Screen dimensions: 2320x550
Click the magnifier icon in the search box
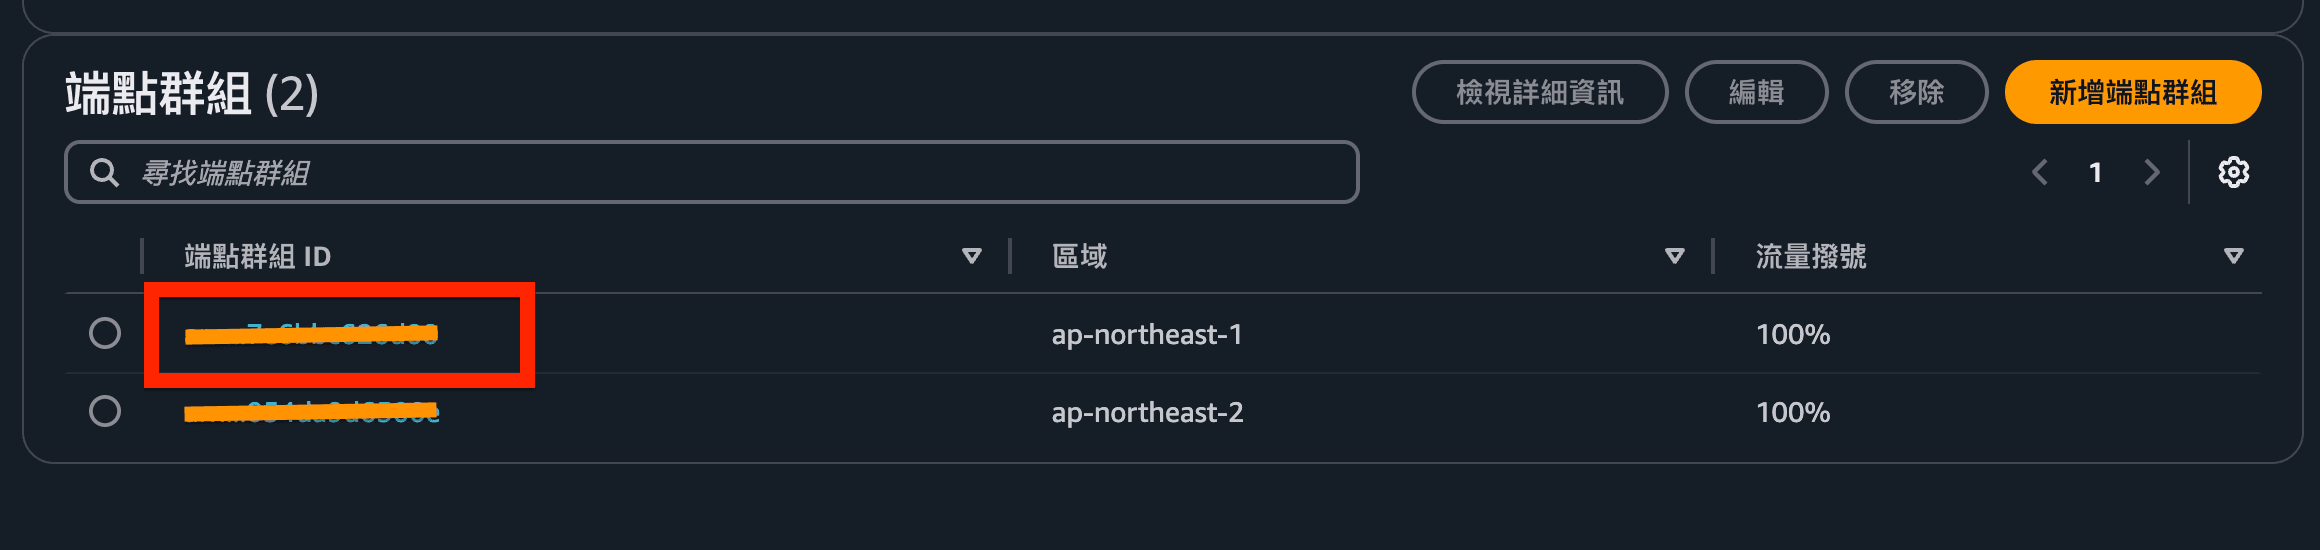pos(104,173)
